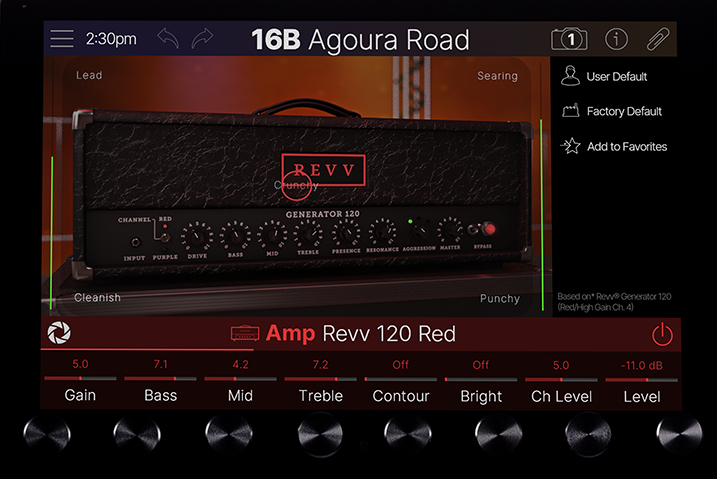Viewport: 717px width, 479px height.
Task: Click the paperclip attachment icon
Action: coord(658,39)
